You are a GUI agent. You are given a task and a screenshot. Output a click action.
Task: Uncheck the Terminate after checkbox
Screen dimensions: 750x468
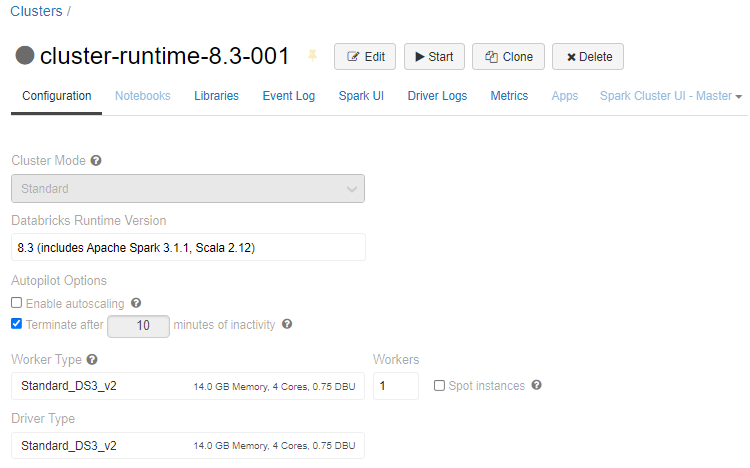17,323
